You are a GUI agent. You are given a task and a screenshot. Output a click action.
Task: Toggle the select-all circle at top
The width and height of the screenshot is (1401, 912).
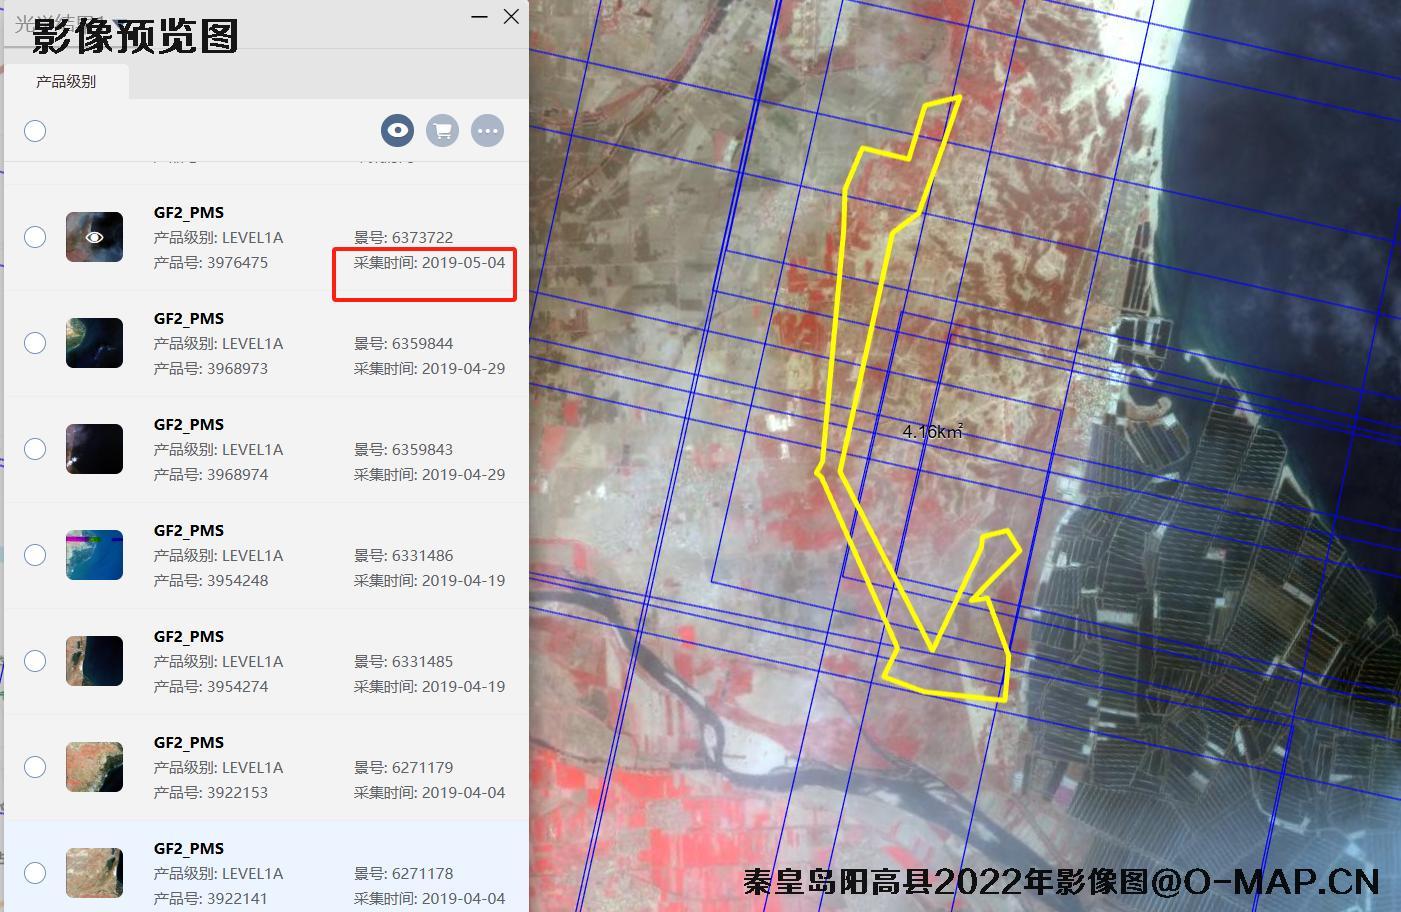[35, 130]
